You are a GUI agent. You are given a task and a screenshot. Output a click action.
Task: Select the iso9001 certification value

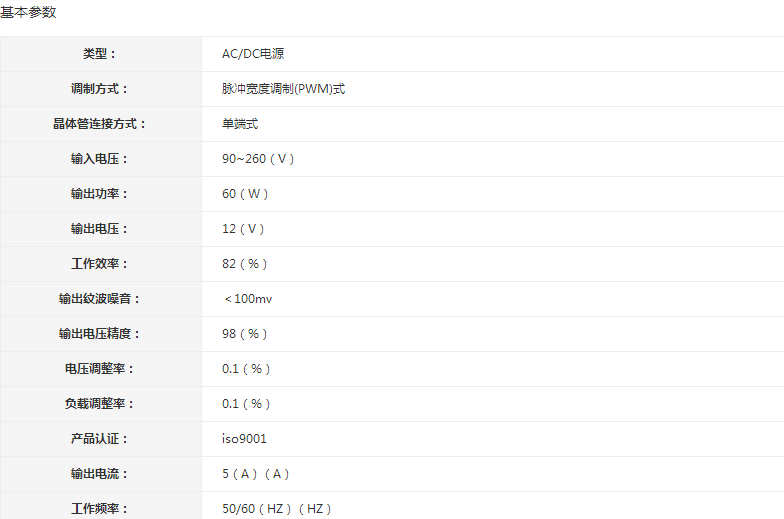point(244,439)
